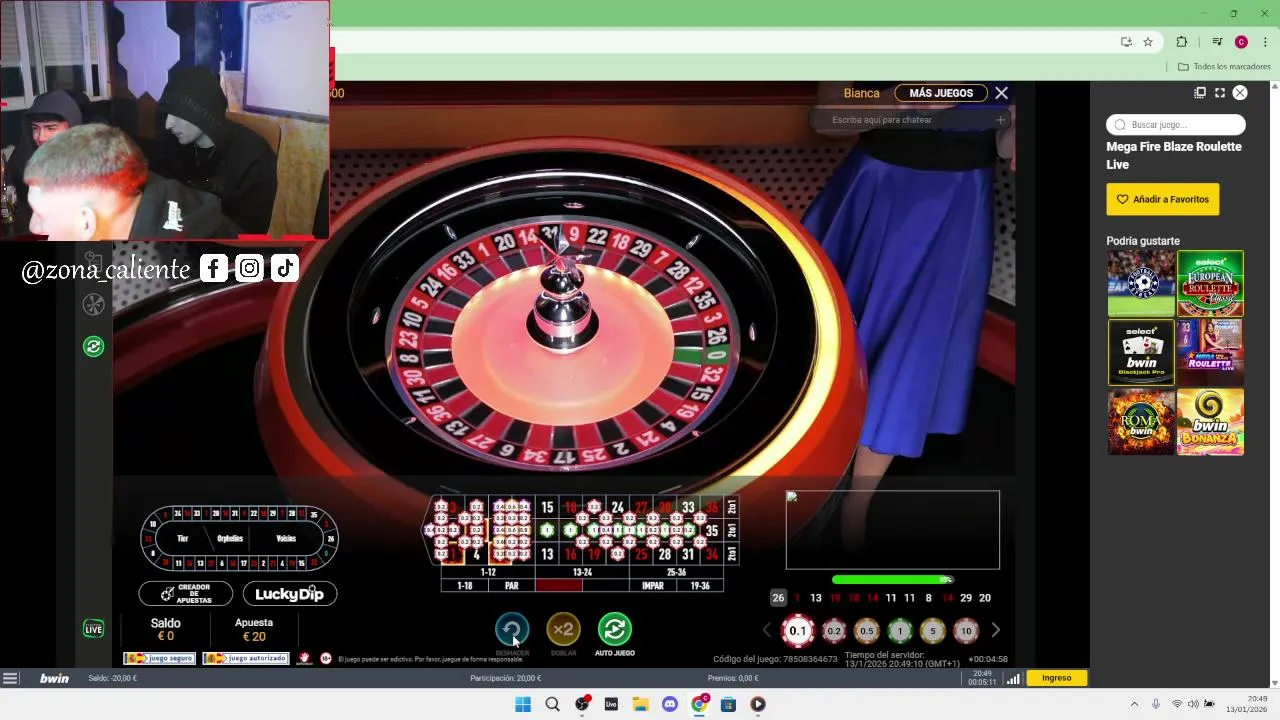Open the pop-out window icon in side panel
This screenshot has width=1280, height=720.
(1200, 93)
